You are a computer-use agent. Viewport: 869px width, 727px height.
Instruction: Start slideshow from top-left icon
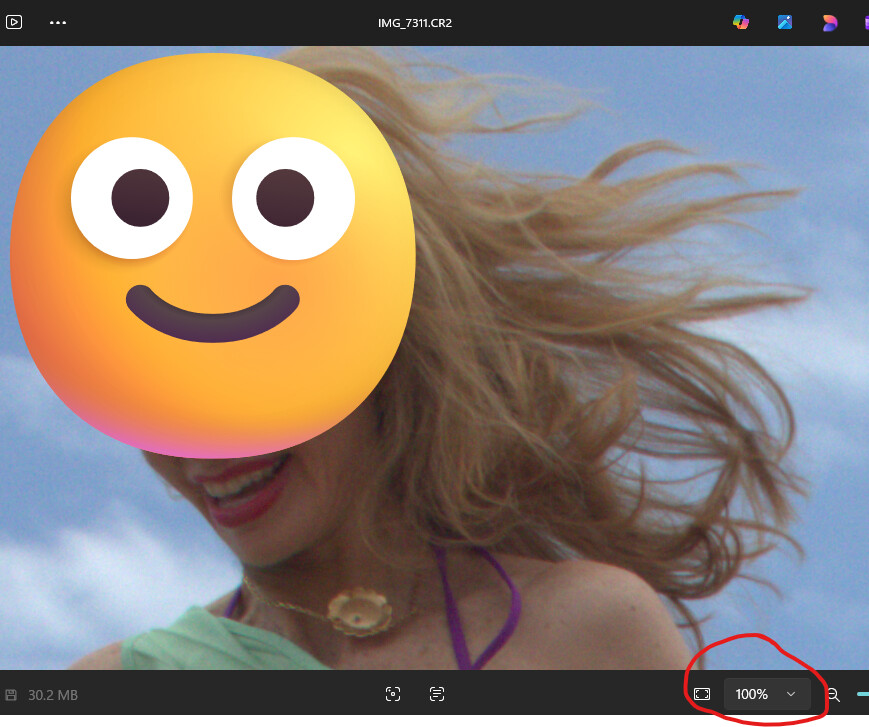pos(14,22)
